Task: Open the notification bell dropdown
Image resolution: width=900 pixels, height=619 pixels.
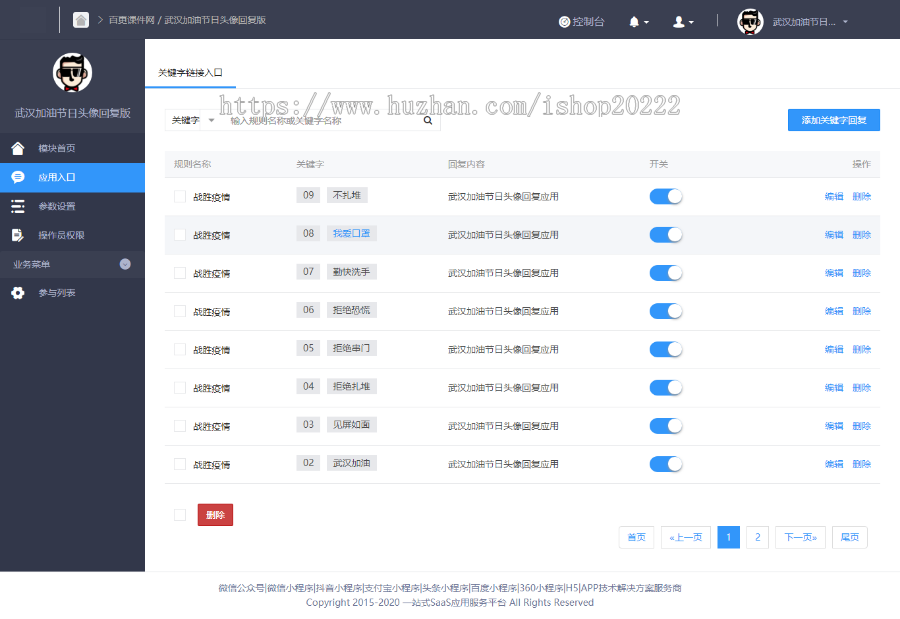Action: click(x=638, y=22)
